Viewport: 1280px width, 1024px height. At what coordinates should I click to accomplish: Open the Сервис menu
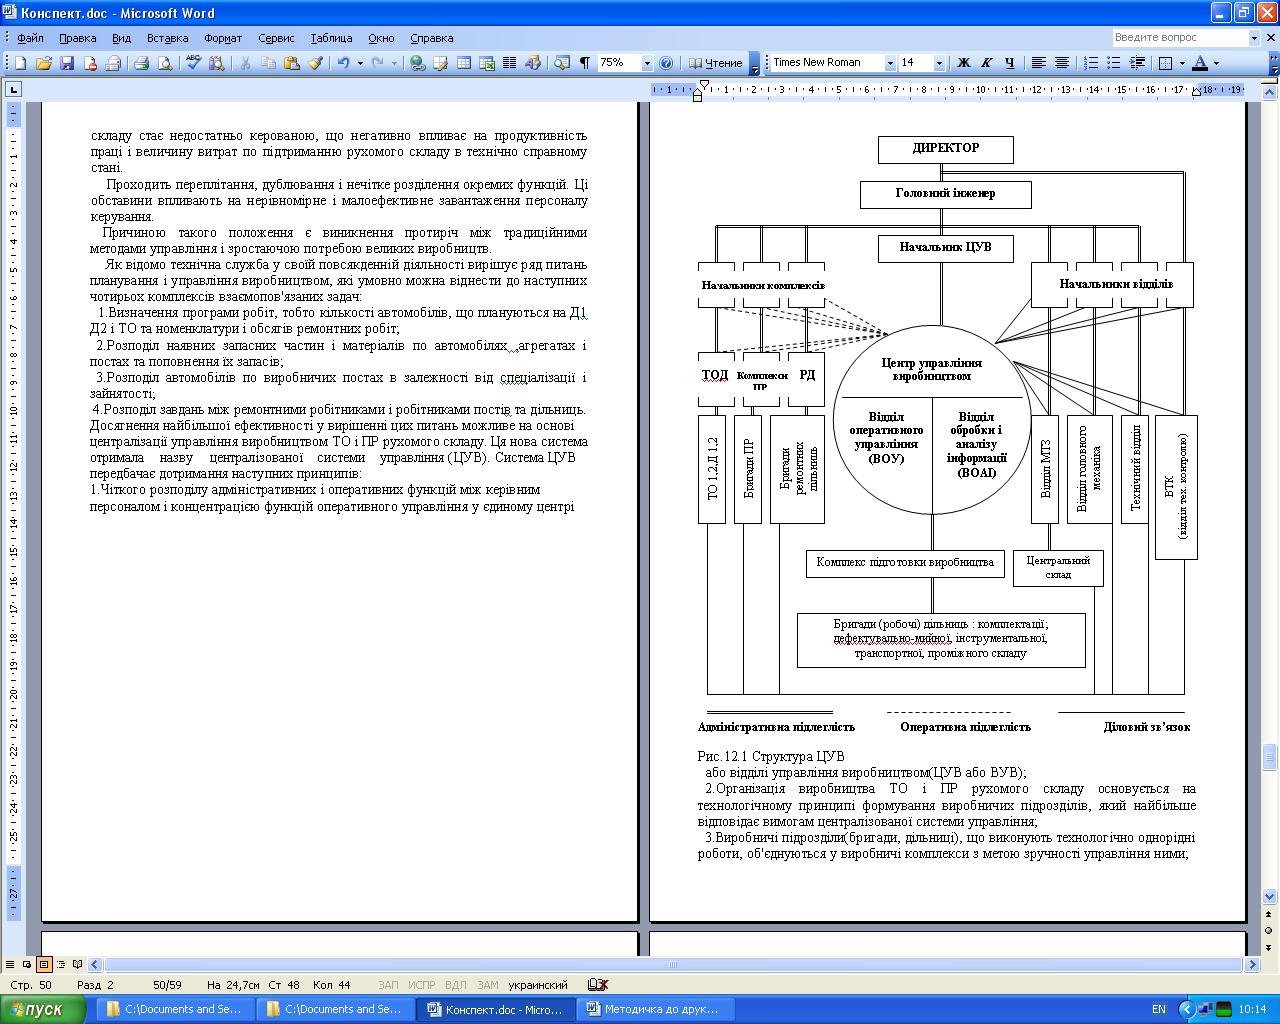tap(276, 38)
